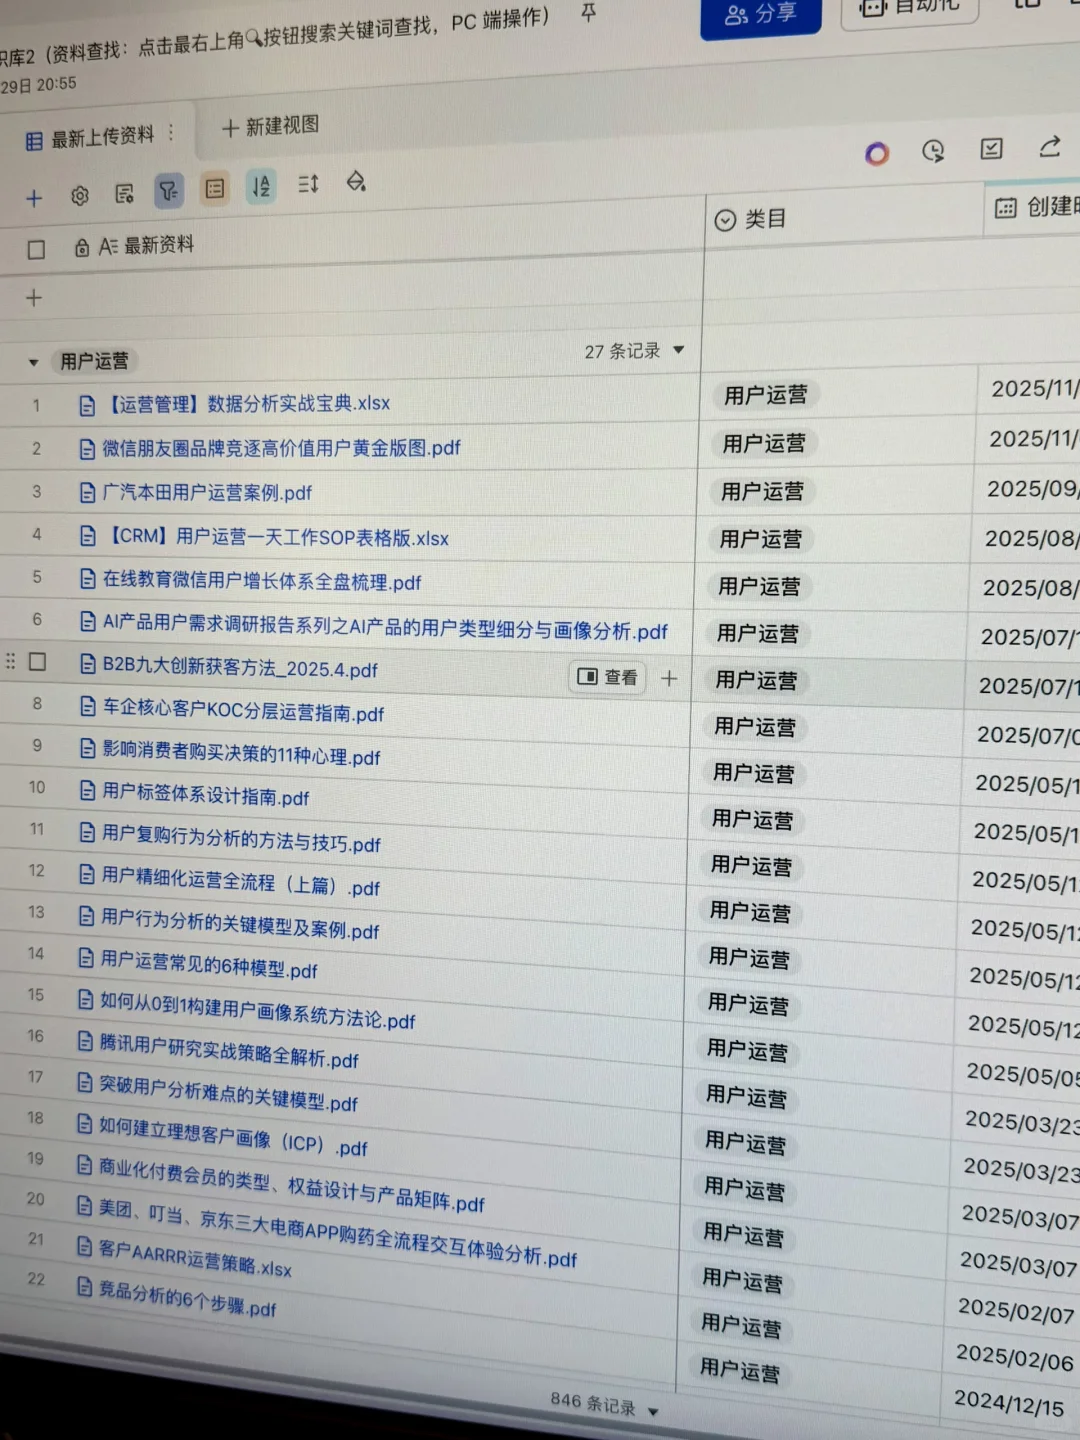Screen dimensions: 1080x1440
Task: Open the 27 条记录 dropdown arrow
Action: pyautogui.click(x=679, y=350)
